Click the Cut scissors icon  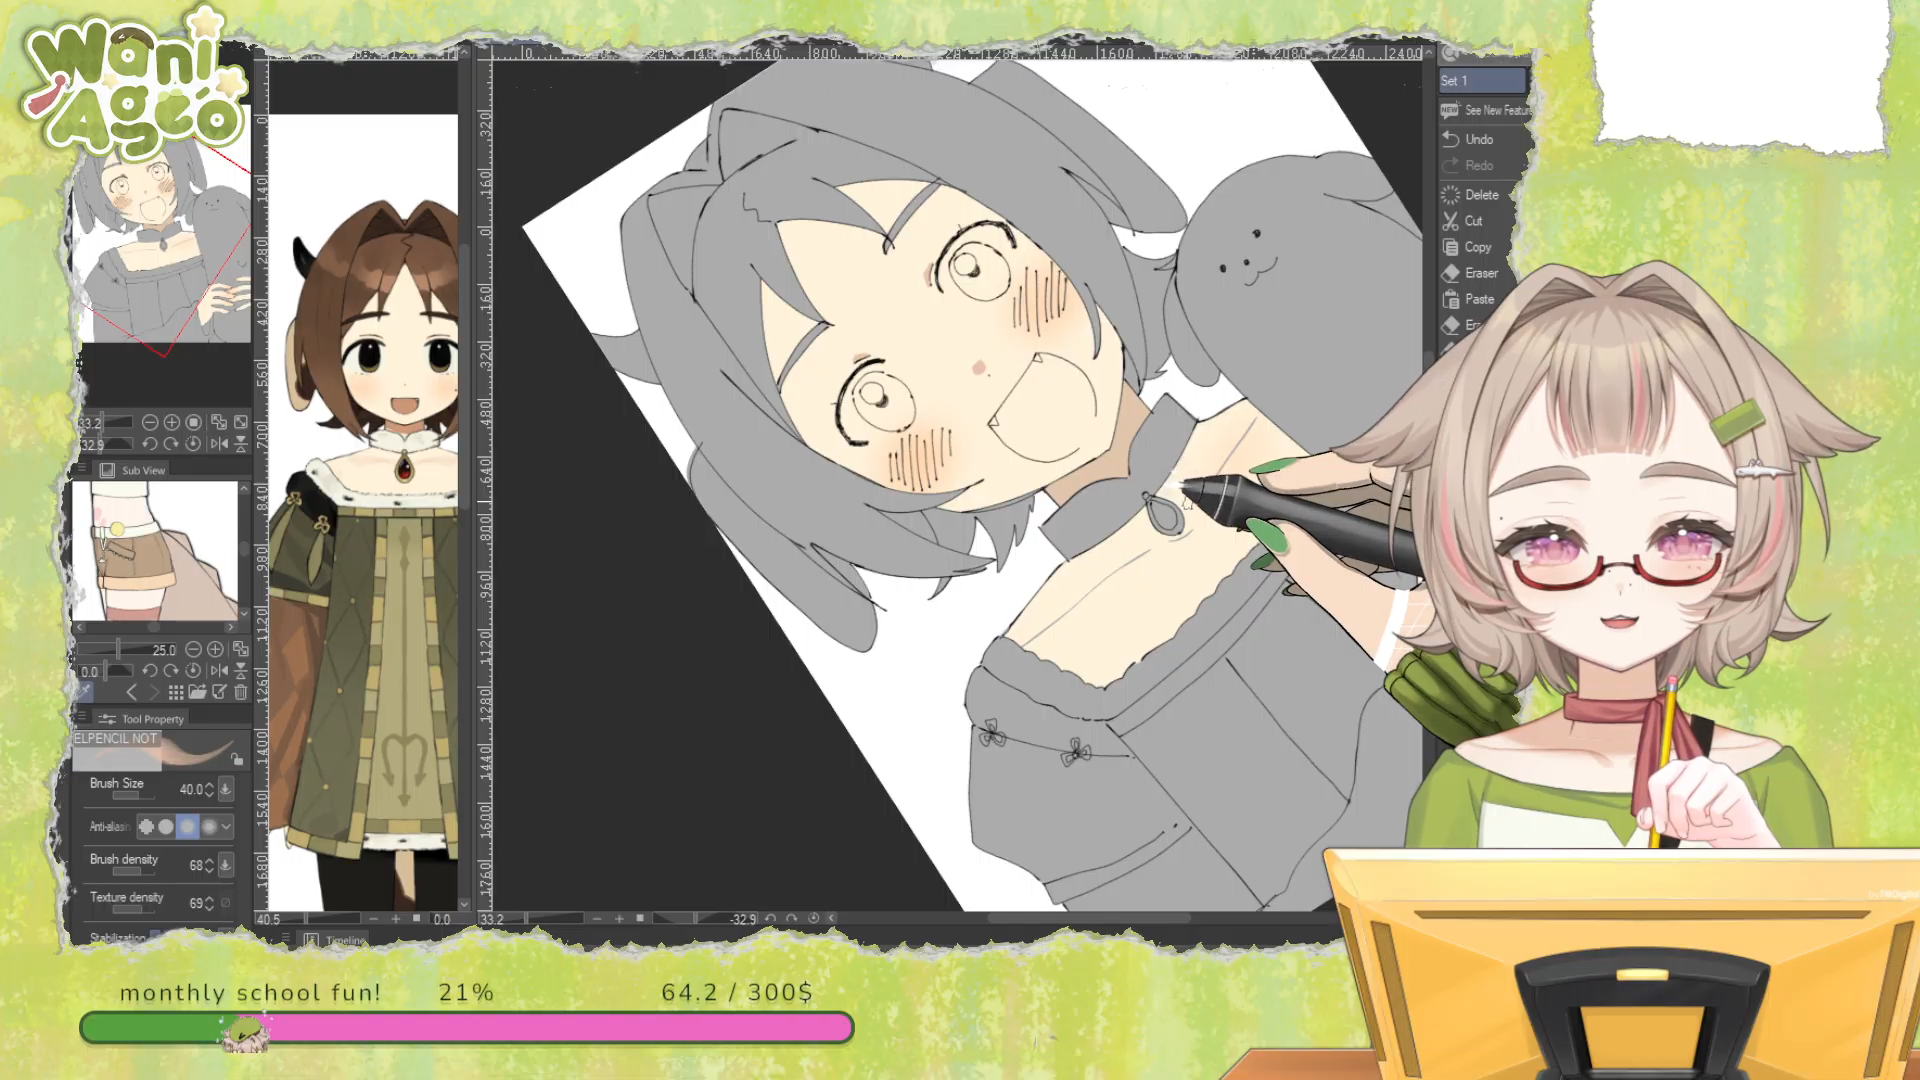tap(1450, 221)
